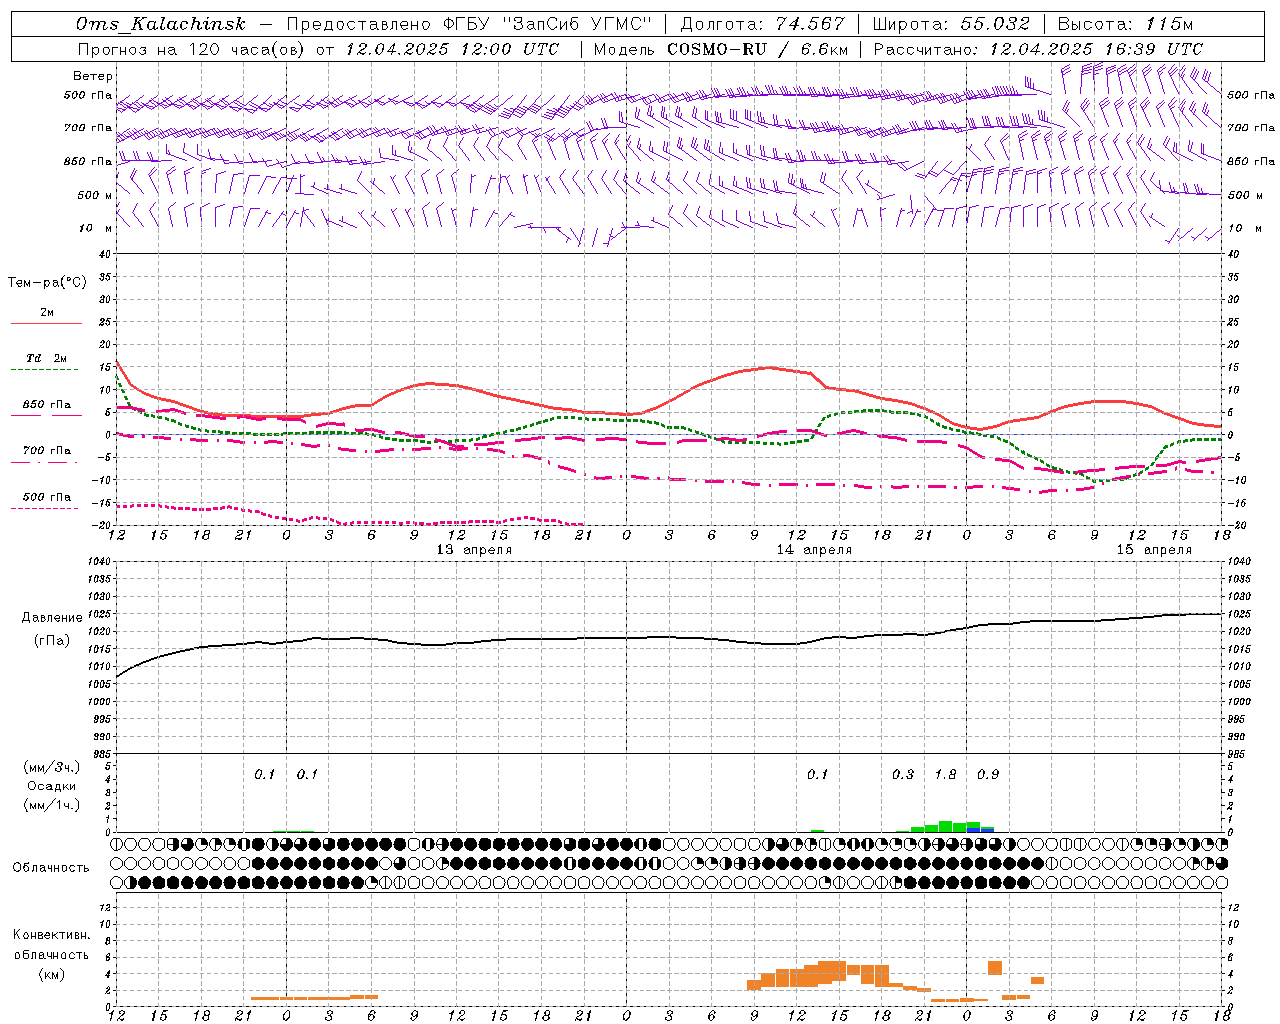Select the model name COSMO-RU / 6.6км

758,49
